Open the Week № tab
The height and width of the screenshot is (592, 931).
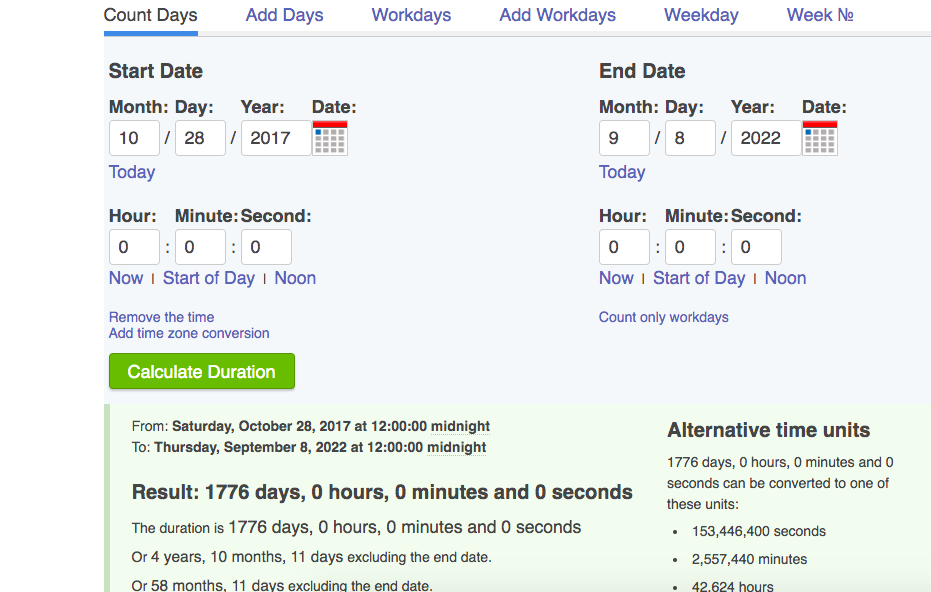[820, 15]
